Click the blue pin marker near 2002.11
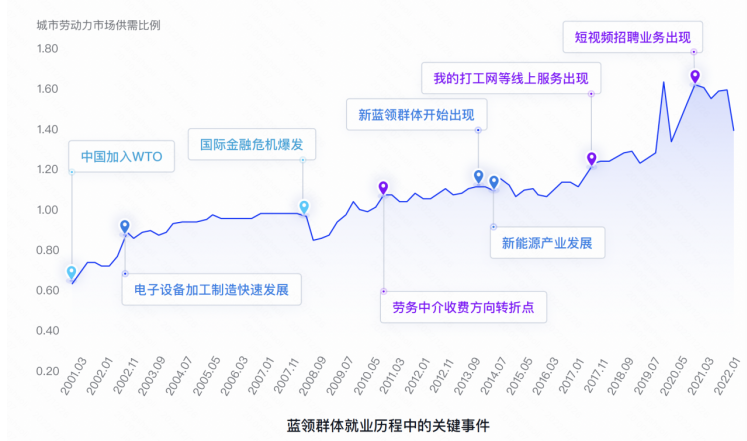 tap(125, 226)
